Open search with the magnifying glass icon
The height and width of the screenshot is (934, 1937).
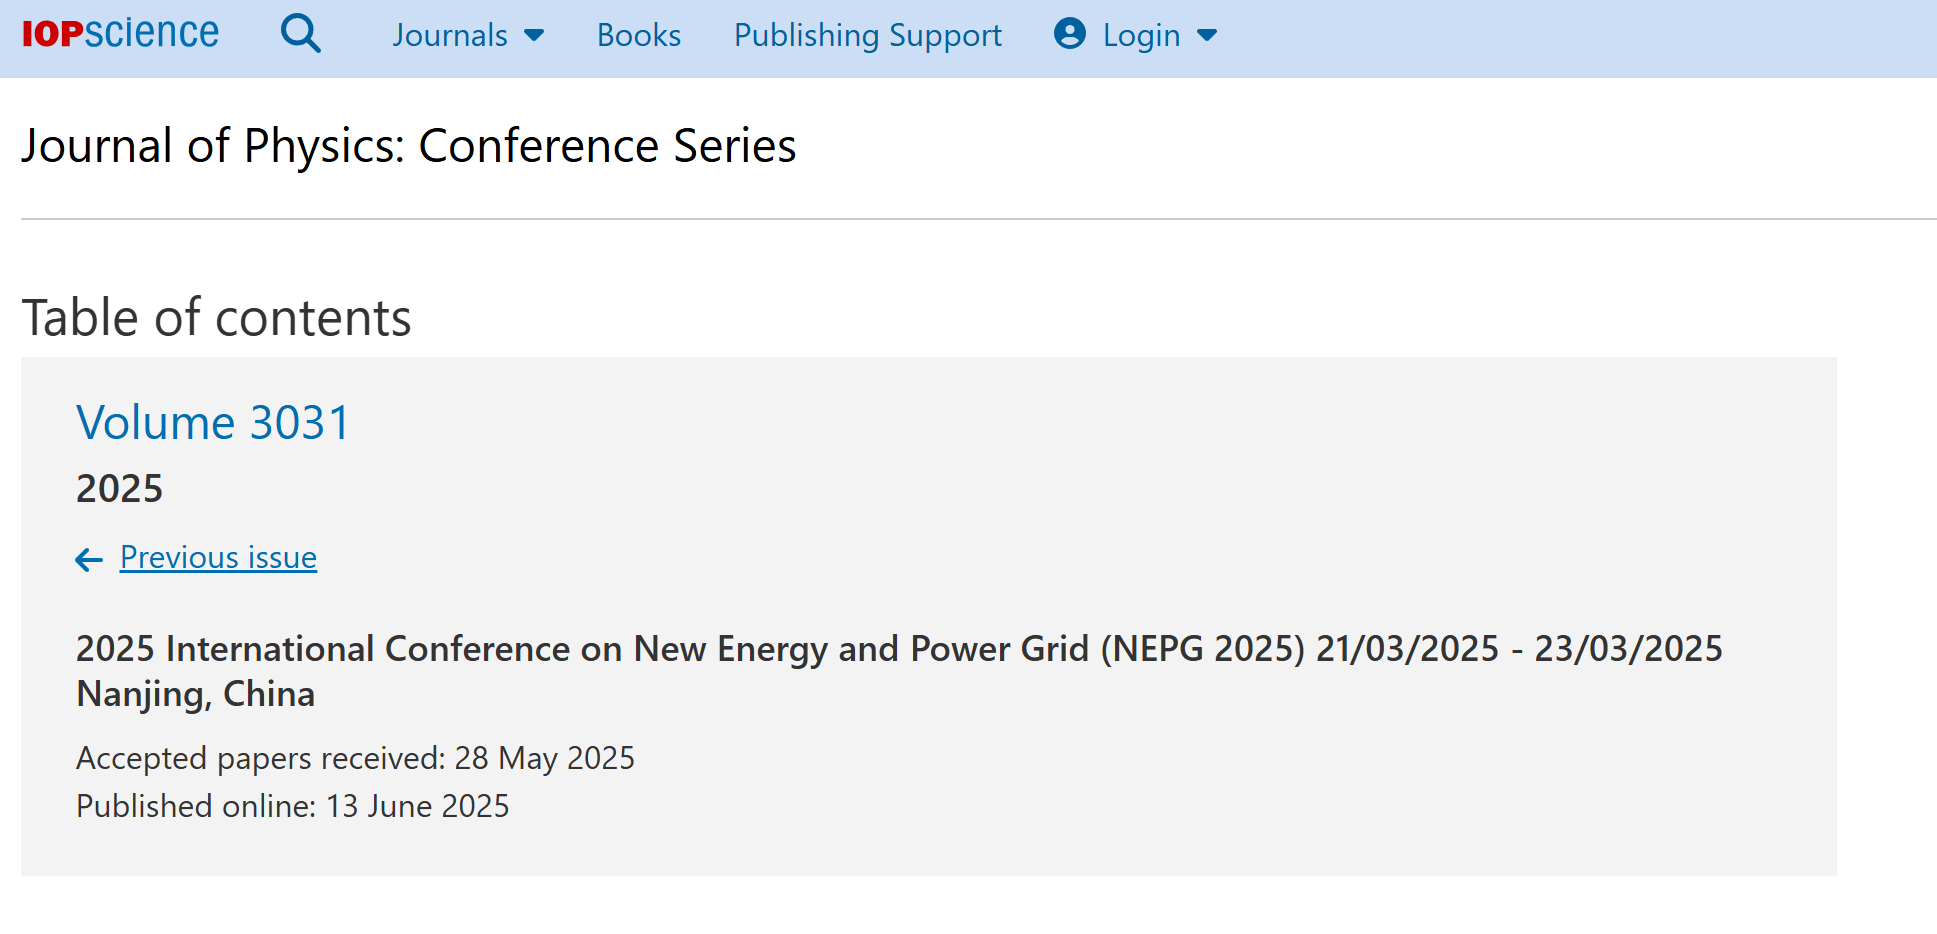pyautogui.click(x=300, y=34)
